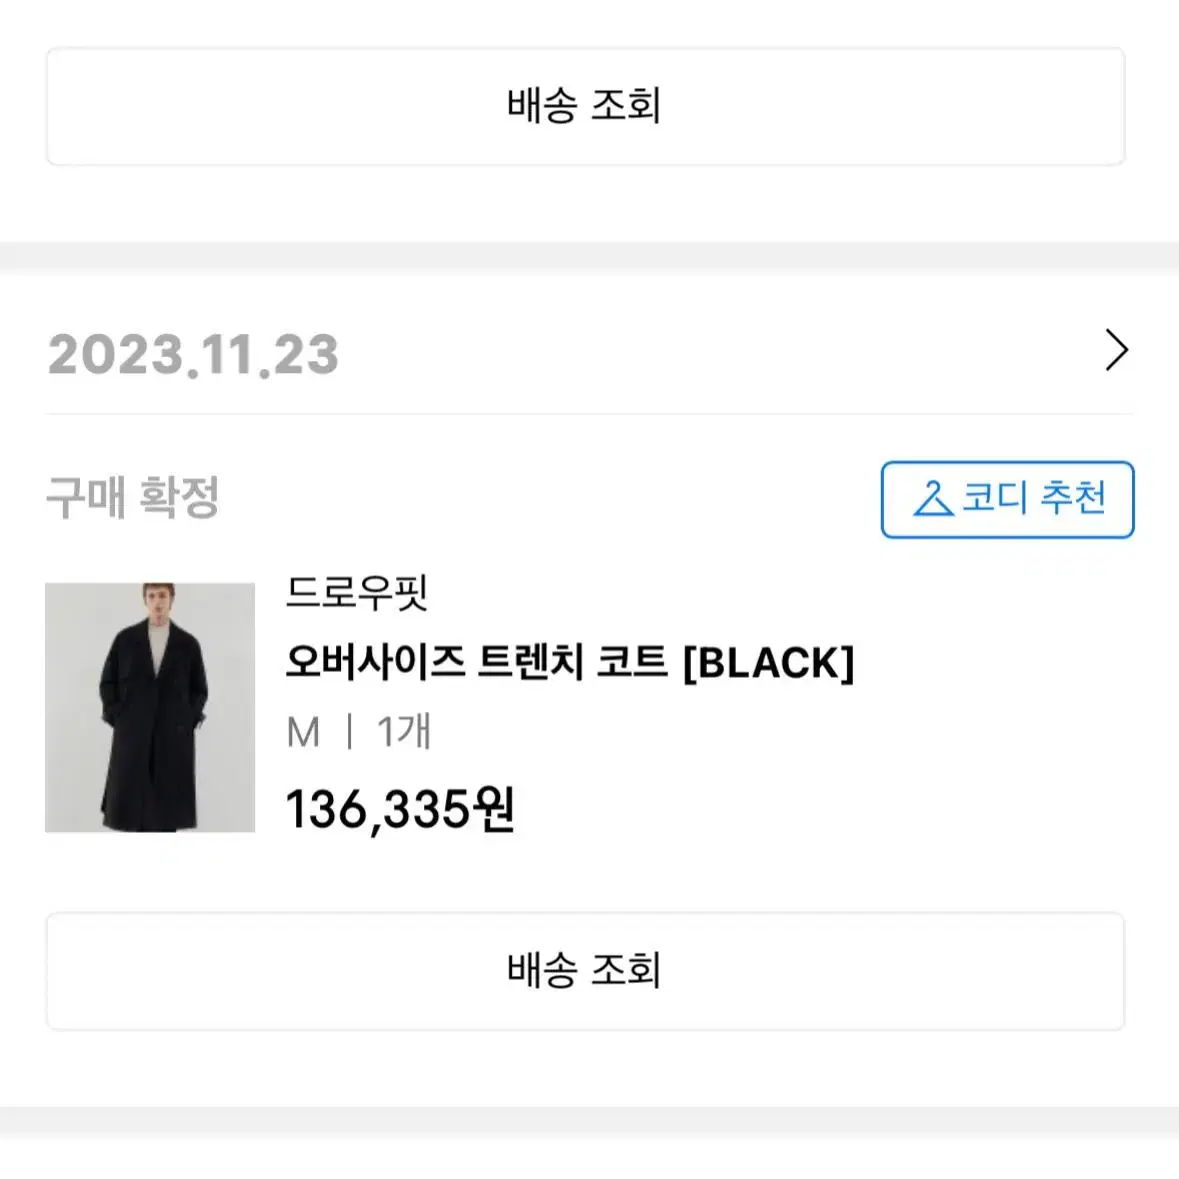Open 코디 추천 styling recommendations
The height and width of the screenshot is (1179, 1179).
1008,499
